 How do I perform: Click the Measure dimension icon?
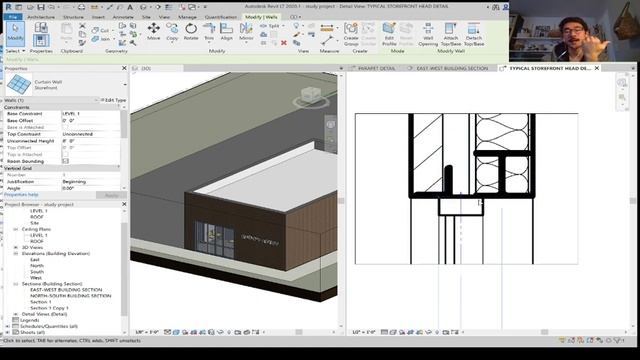click(x=327, y=28)
